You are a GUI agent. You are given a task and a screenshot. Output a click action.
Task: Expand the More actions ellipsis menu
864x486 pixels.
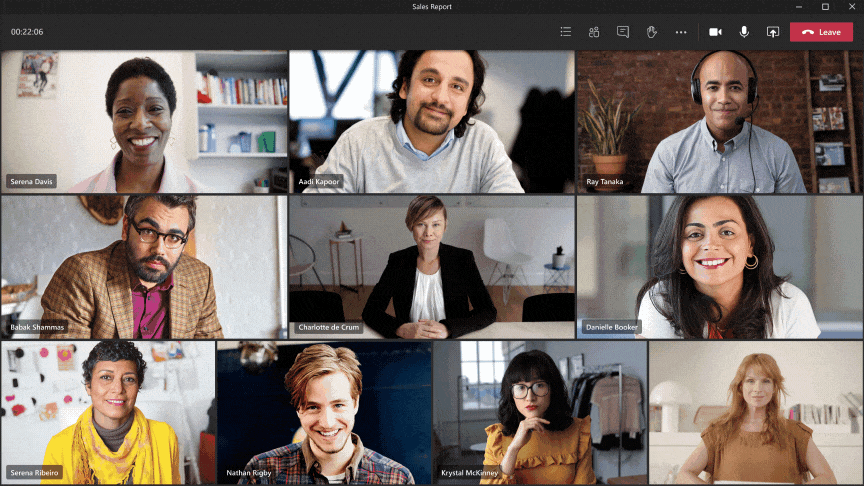click(681, 32)
